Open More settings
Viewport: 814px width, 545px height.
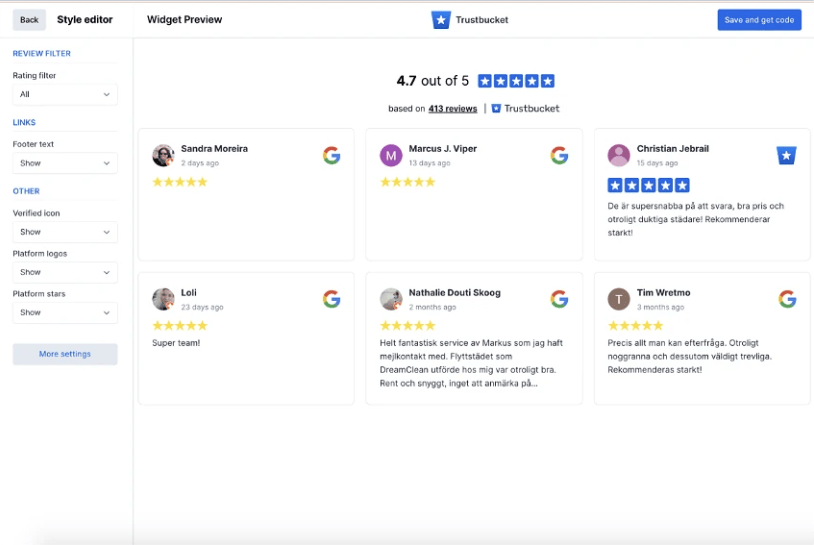coord(65,354)
